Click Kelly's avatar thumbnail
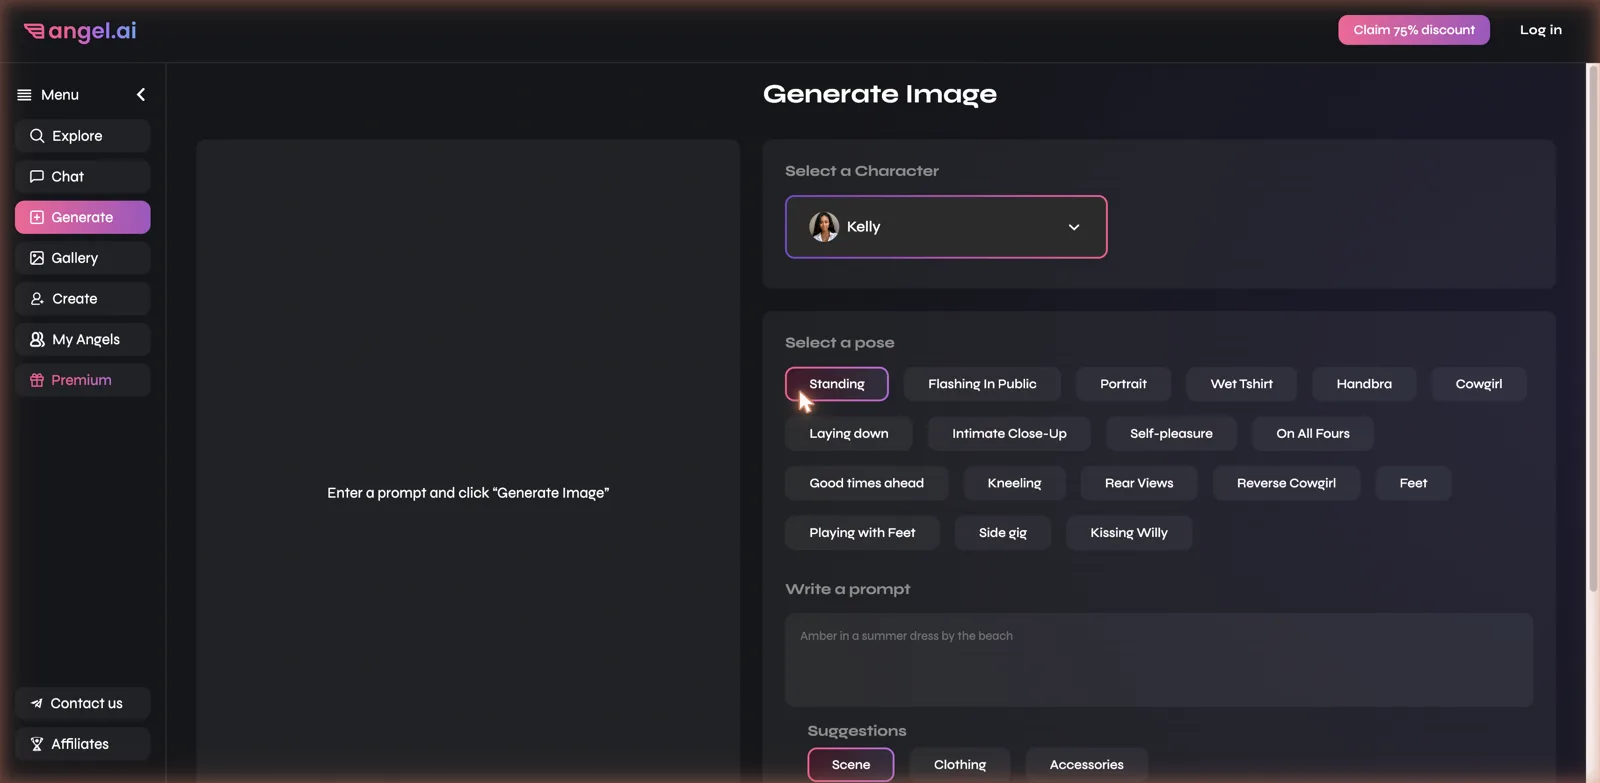 [824, 227]
